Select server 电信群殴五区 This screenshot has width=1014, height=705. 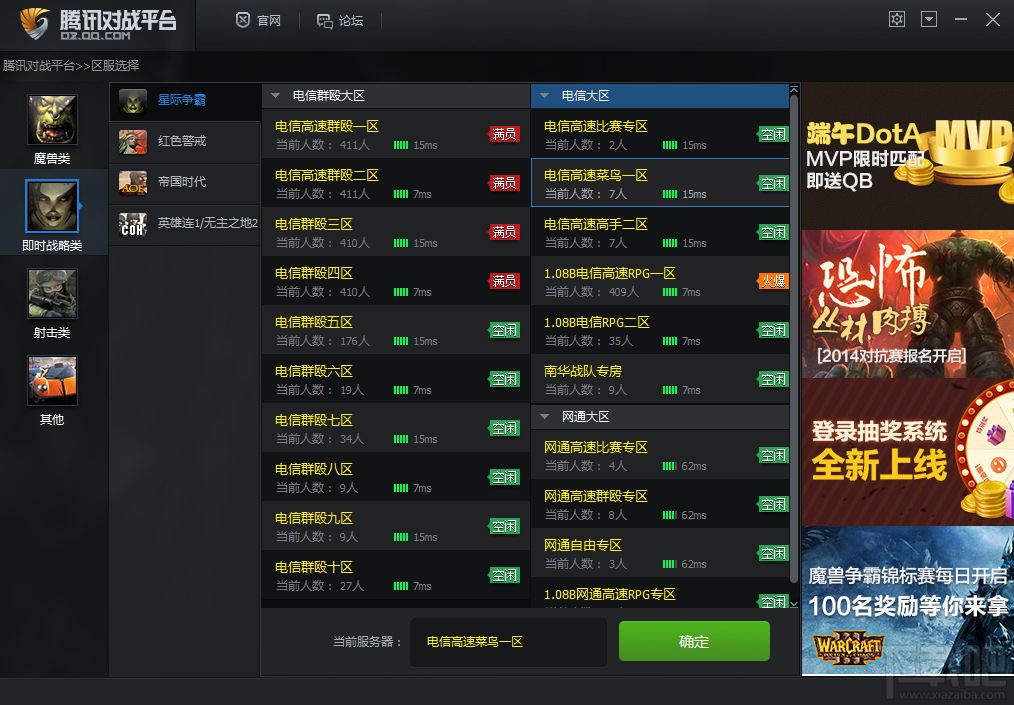point(396,331)
